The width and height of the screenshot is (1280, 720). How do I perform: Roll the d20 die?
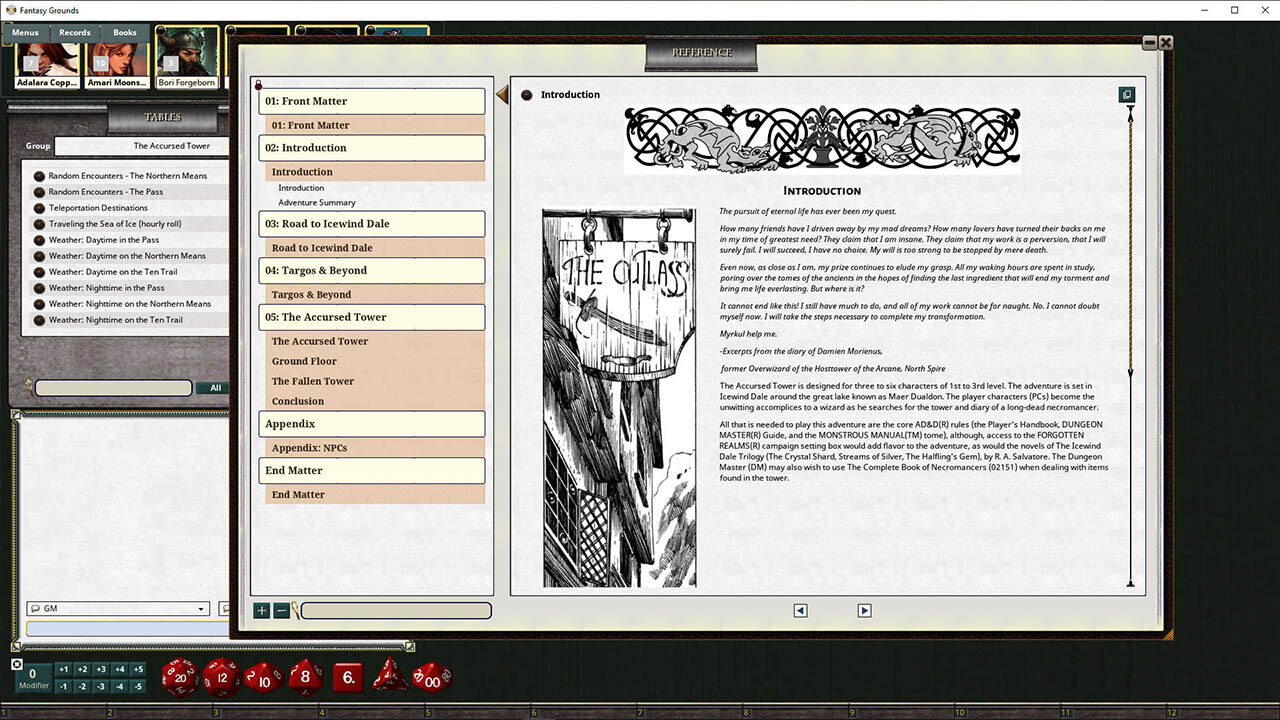[181, 677]
